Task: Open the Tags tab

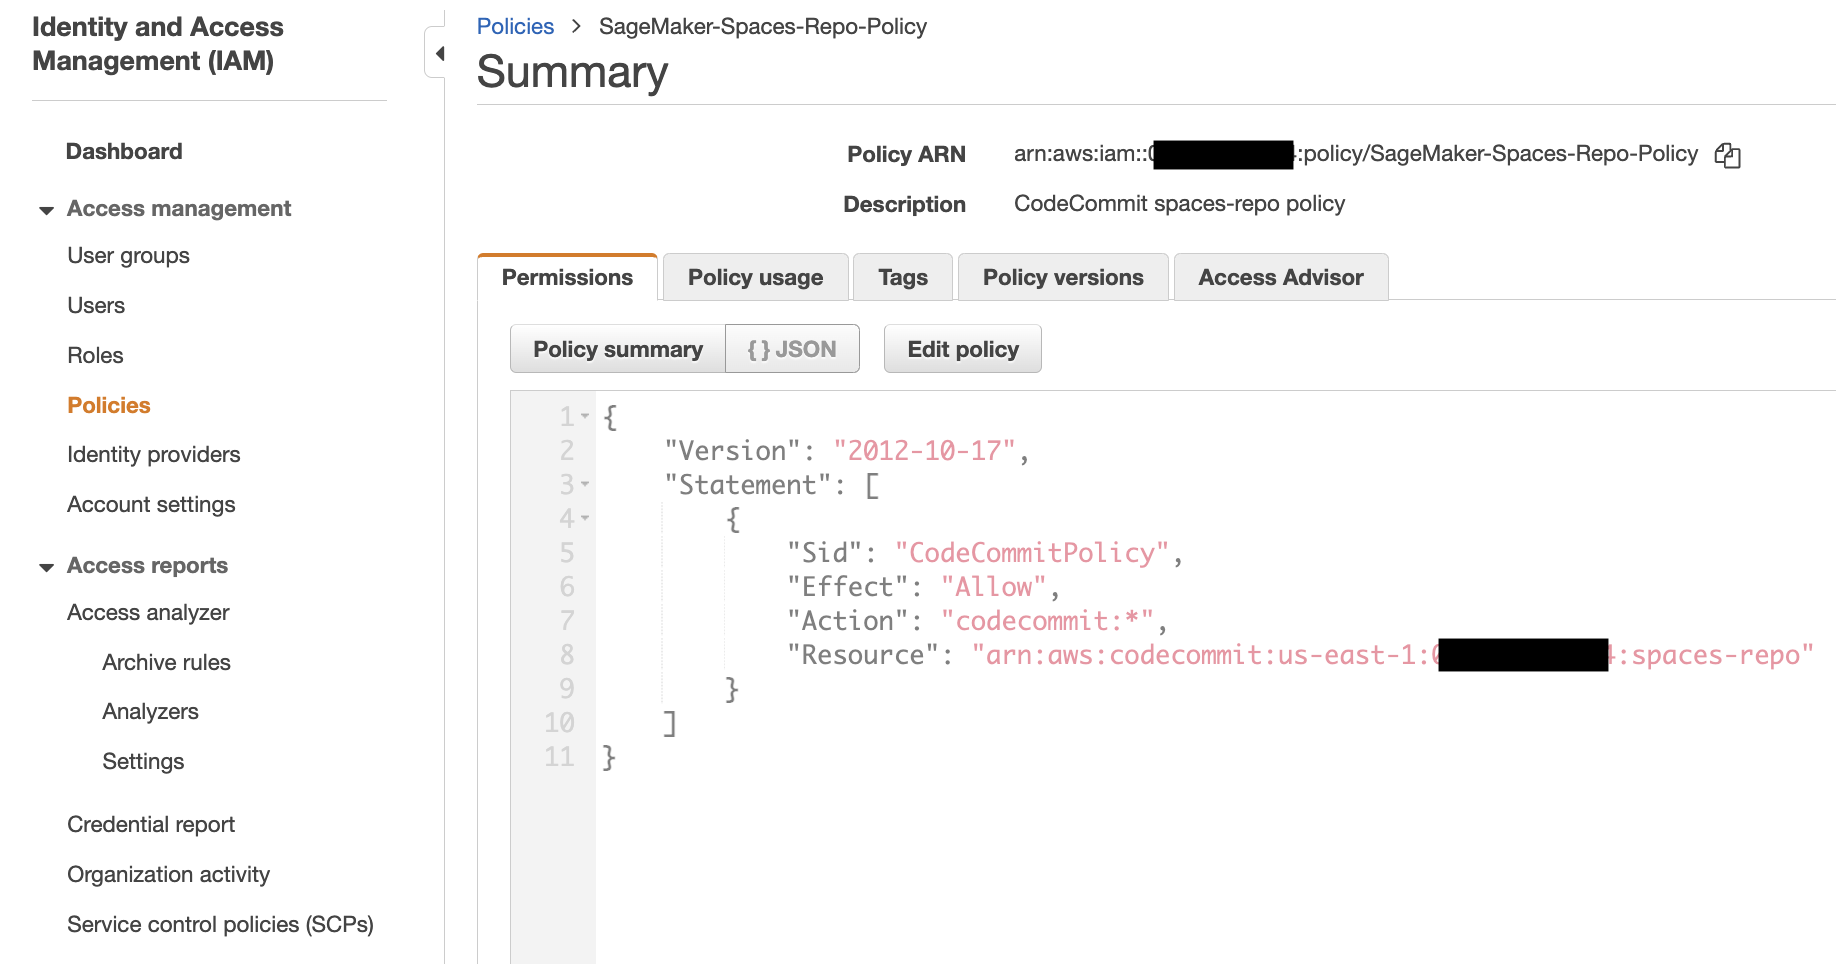Action: [x=902, y=277]
